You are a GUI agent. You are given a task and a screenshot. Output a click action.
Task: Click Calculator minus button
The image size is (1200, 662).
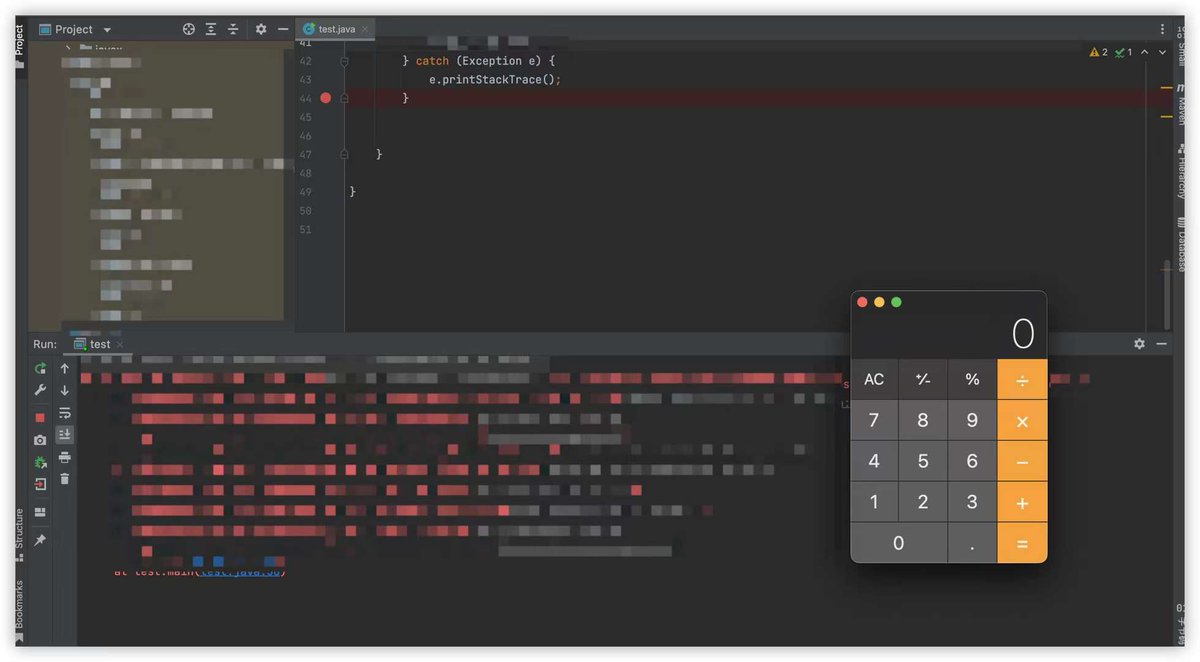1022,462
